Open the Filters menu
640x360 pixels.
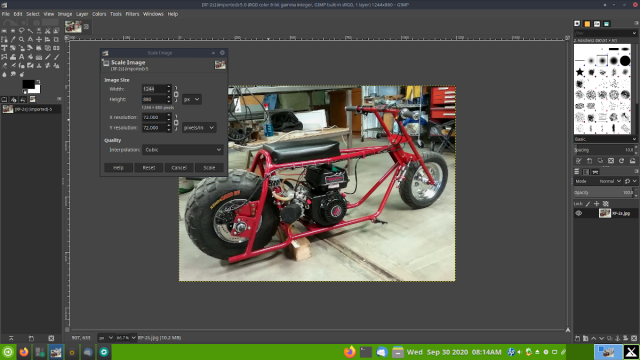(132, 14)
